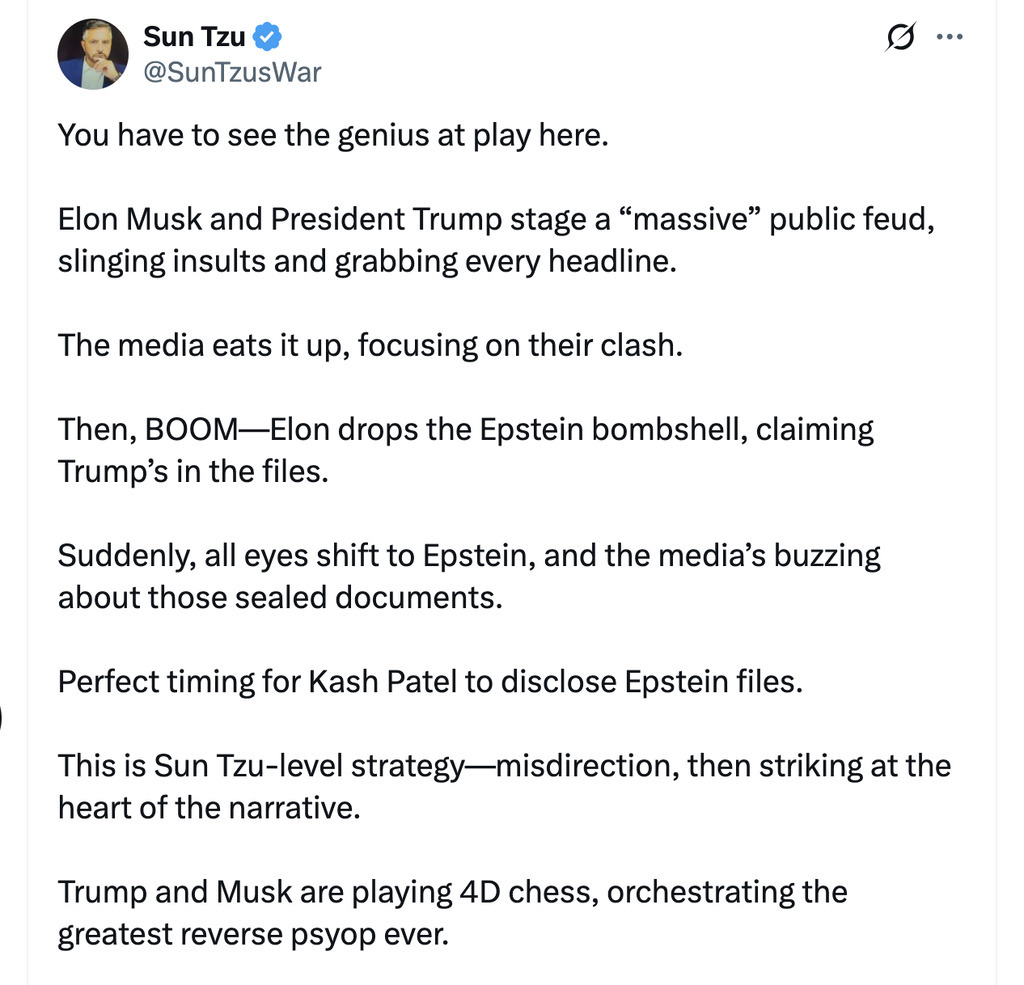Click the blue verified checkmark badge
1024x985 pixels.
click(x=269, y=38)
